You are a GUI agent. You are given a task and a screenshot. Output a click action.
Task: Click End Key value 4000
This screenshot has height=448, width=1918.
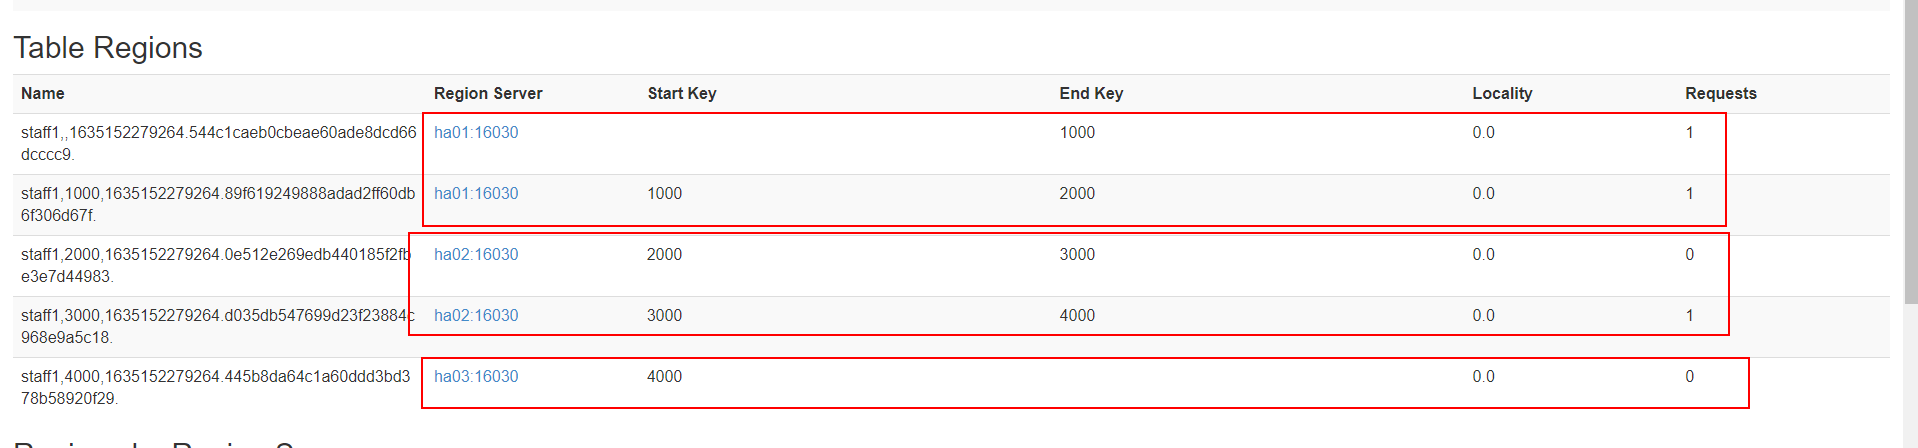pos(1077,315)
